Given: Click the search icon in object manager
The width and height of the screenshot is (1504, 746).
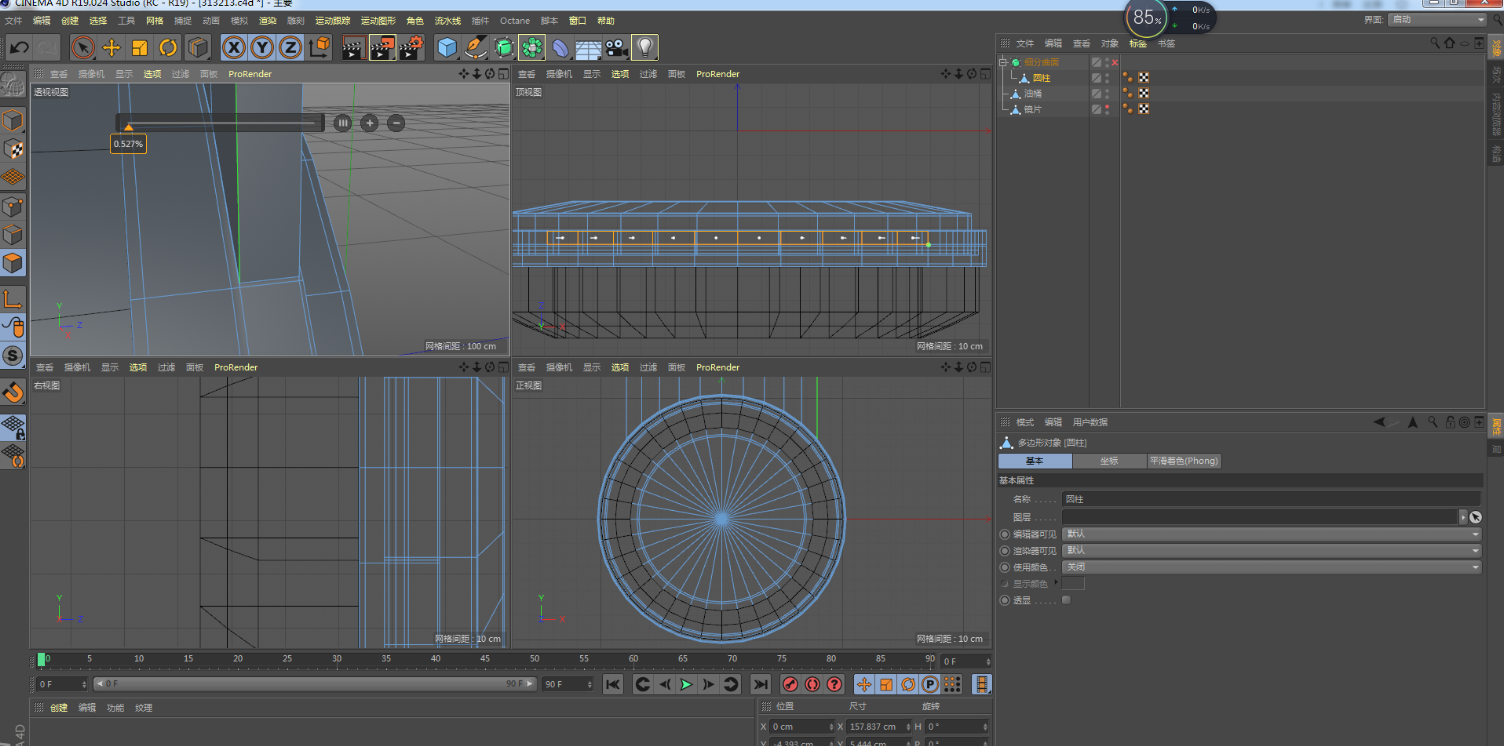Looking at the screenshot, I should point(1434,43).
